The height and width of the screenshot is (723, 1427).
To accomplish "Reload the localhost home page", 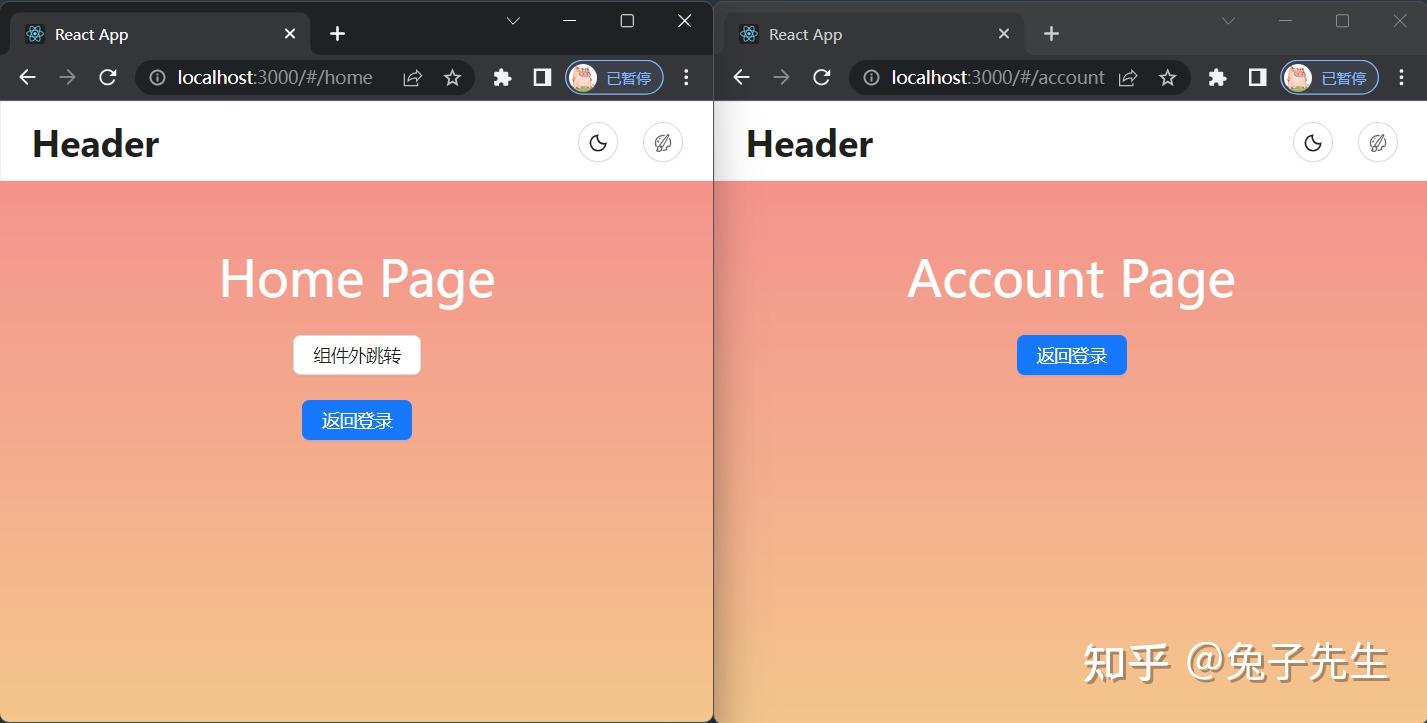I will (x=108, y=77).
